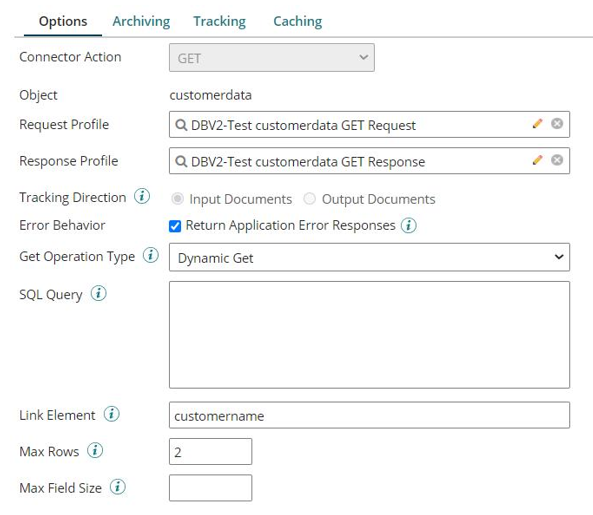Clear Response Profile with remove icon
593x515 pixels.
pos(557,160)
